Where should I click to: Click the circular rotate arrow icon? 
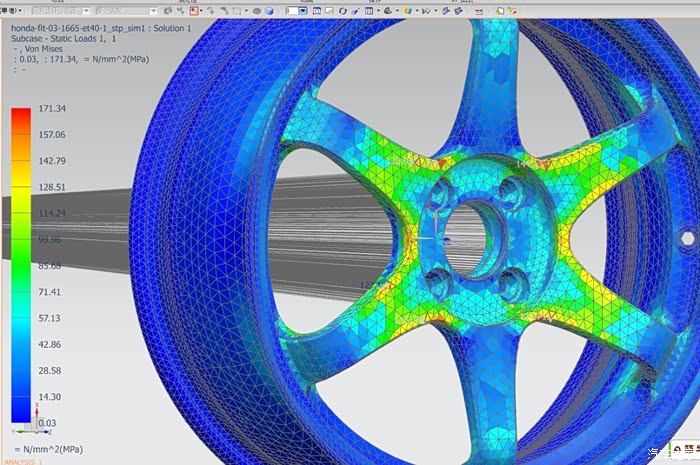point(342,11)
